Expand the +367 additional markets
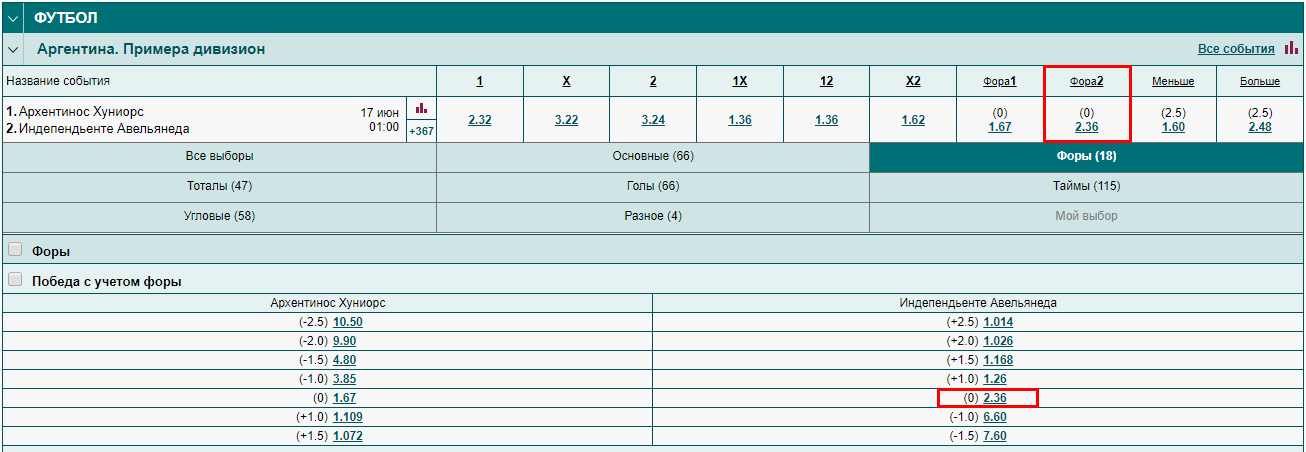This screenshot has width=1306, height=452. 421,130
